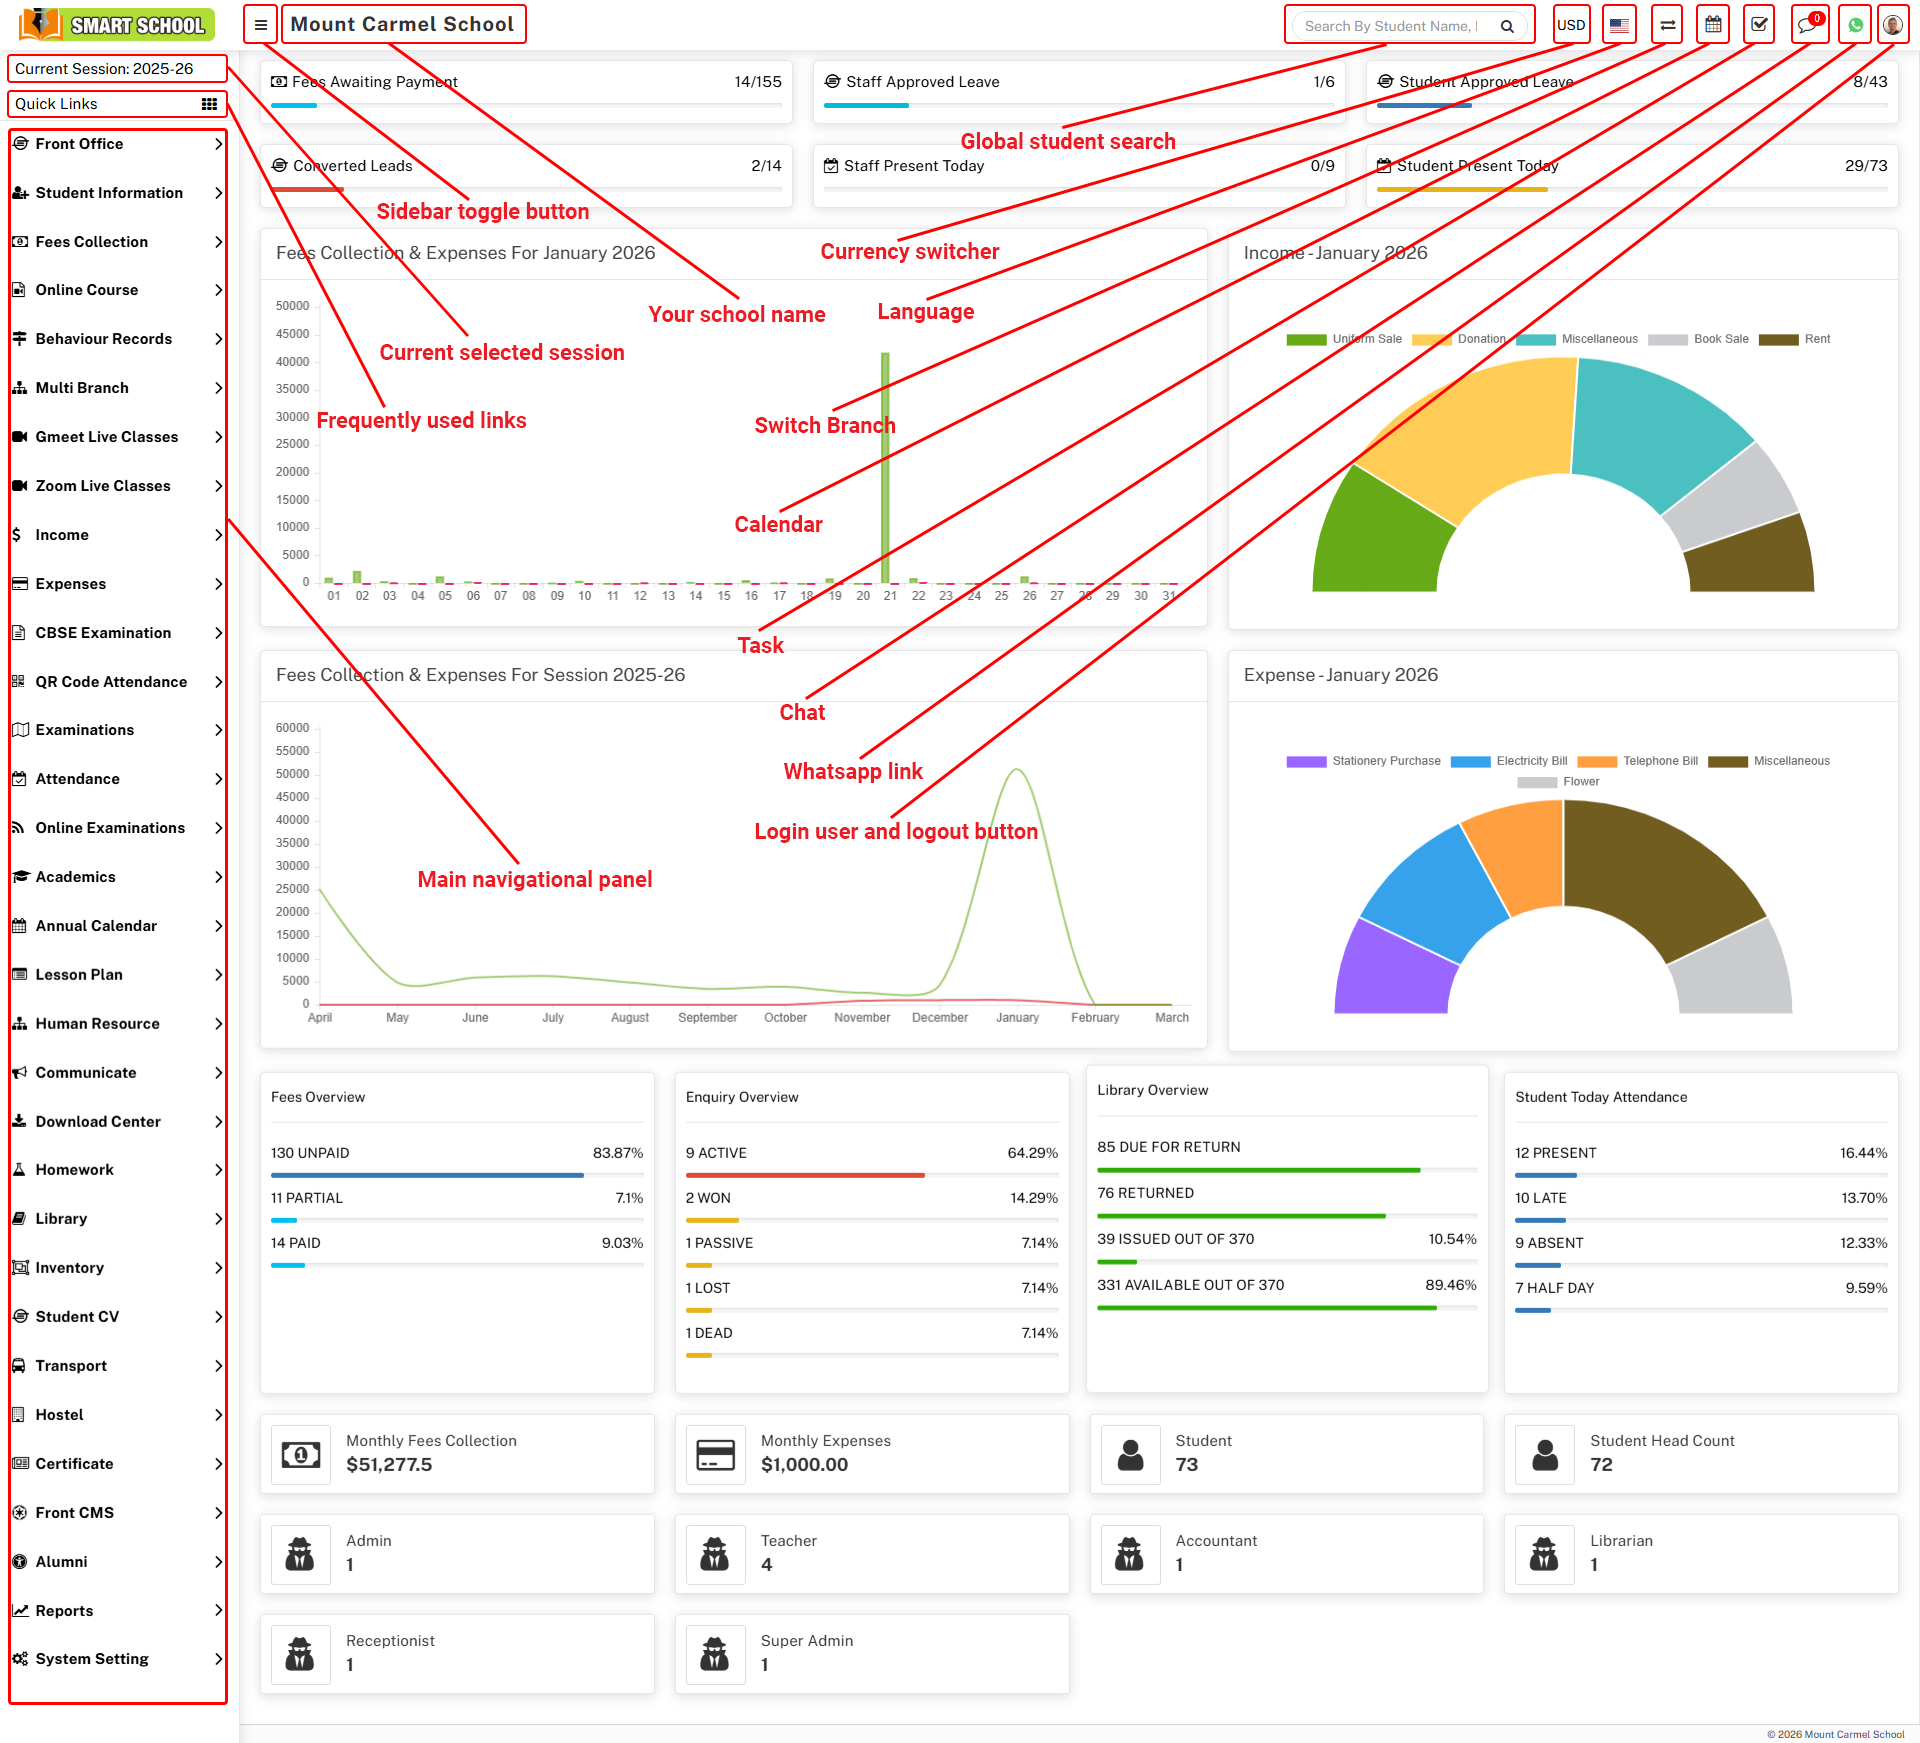Image resolution: width=1920 pixels, height=1743 pixels.
Task: Click the switch branch arrows icon
Action: coord(1667,25)
